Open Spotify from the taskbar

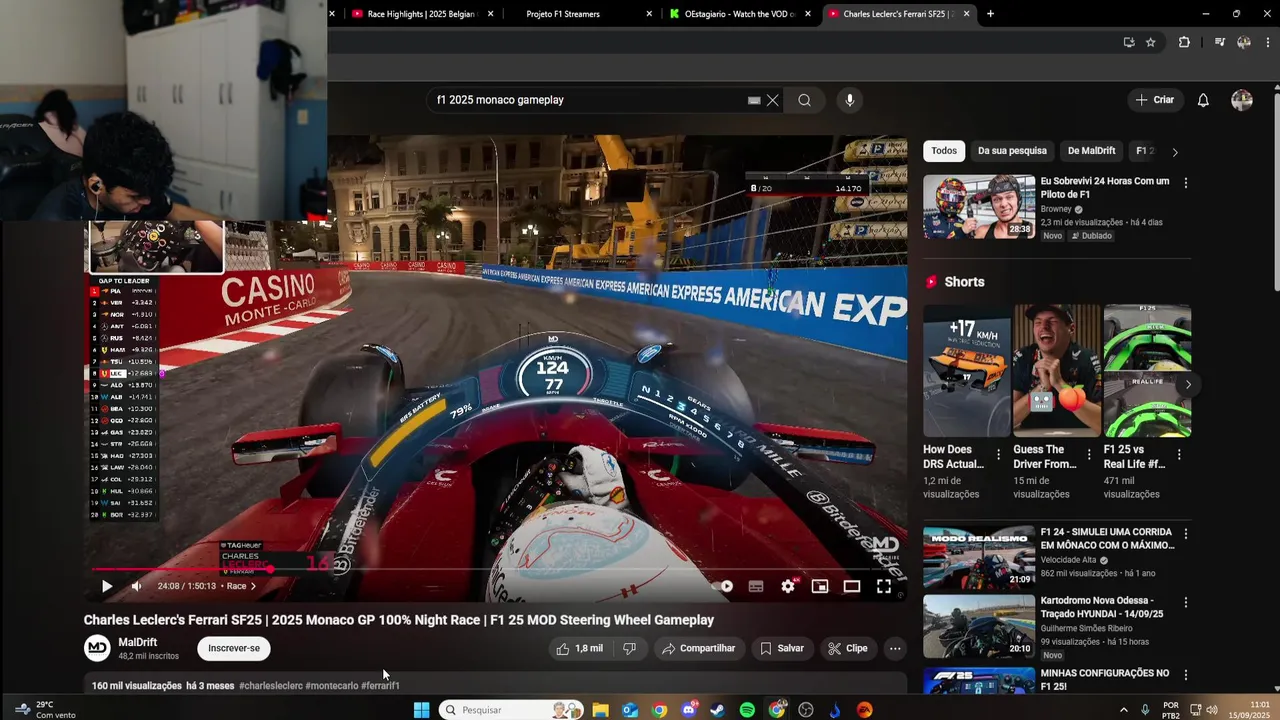pyautogui.click(x=747, y=710)
